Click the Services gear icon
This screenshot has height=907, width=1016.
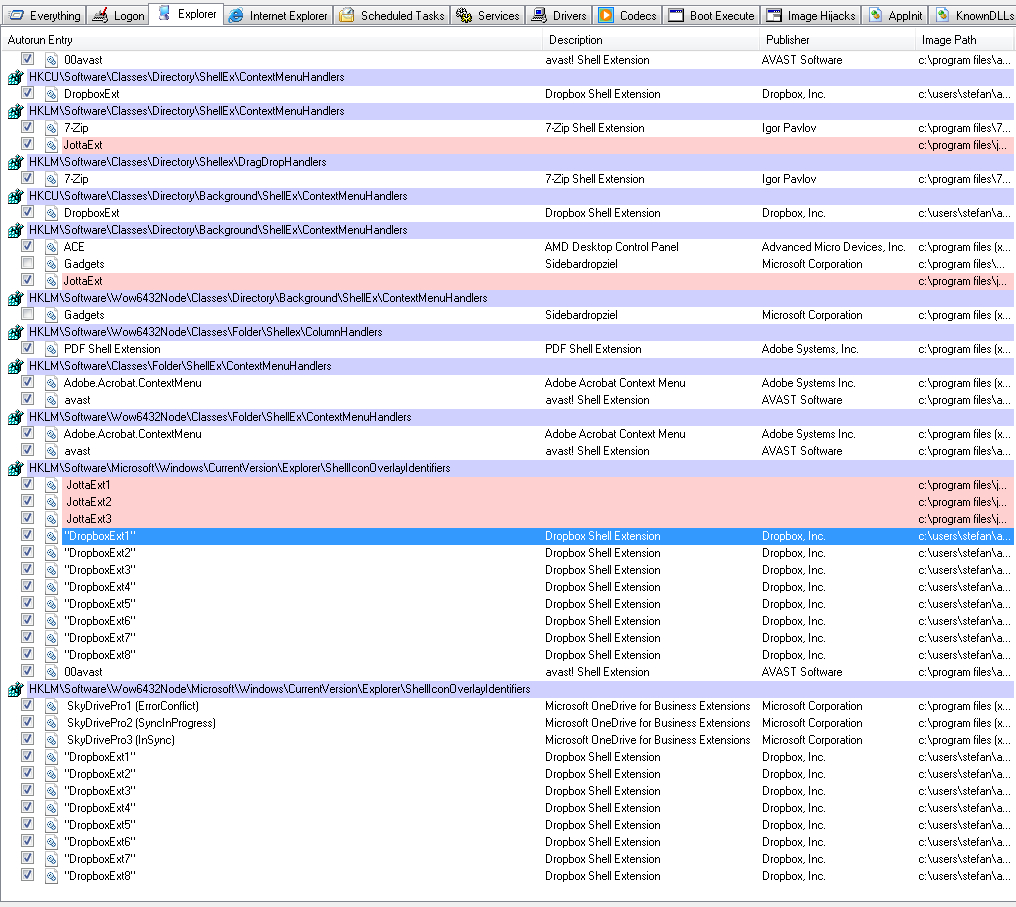coord(464,16)
